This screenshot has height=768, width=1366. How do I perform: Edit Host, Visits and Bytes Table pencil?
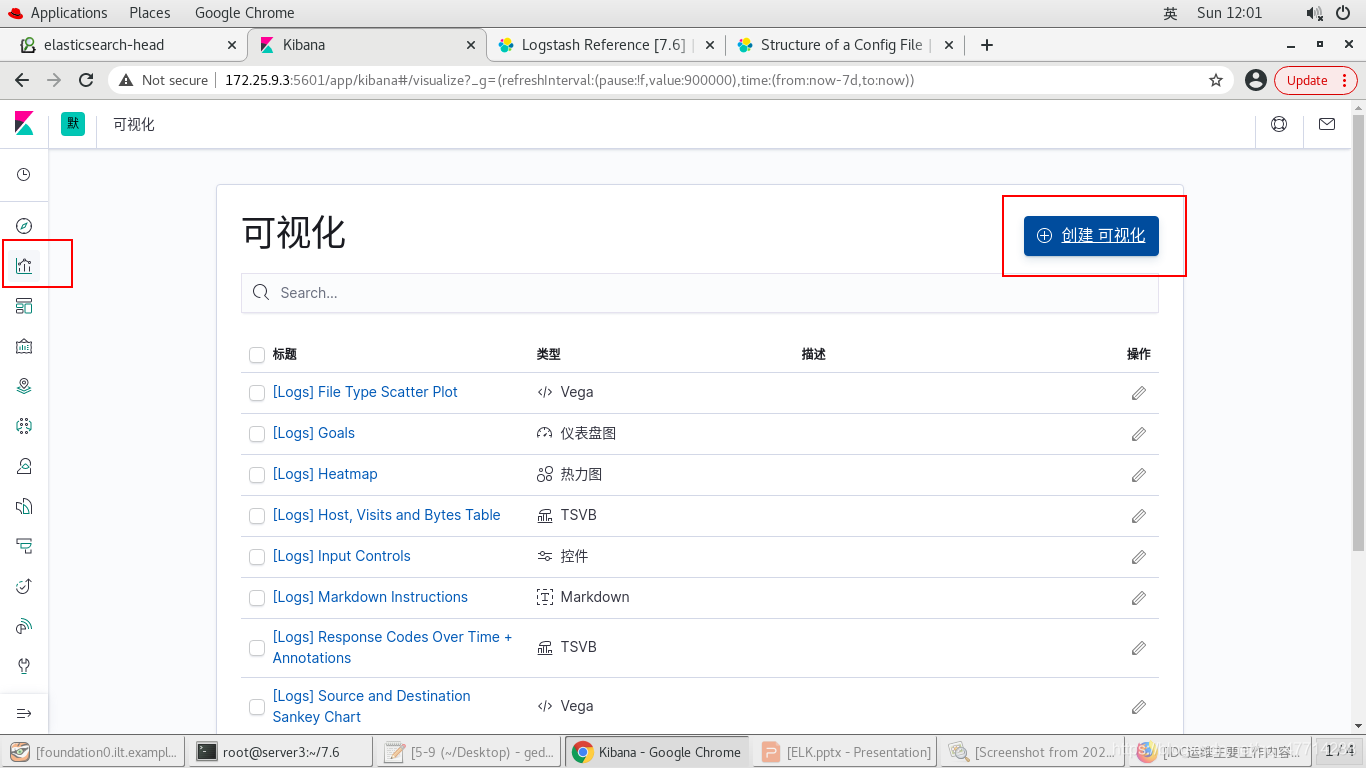[1138, 516]
